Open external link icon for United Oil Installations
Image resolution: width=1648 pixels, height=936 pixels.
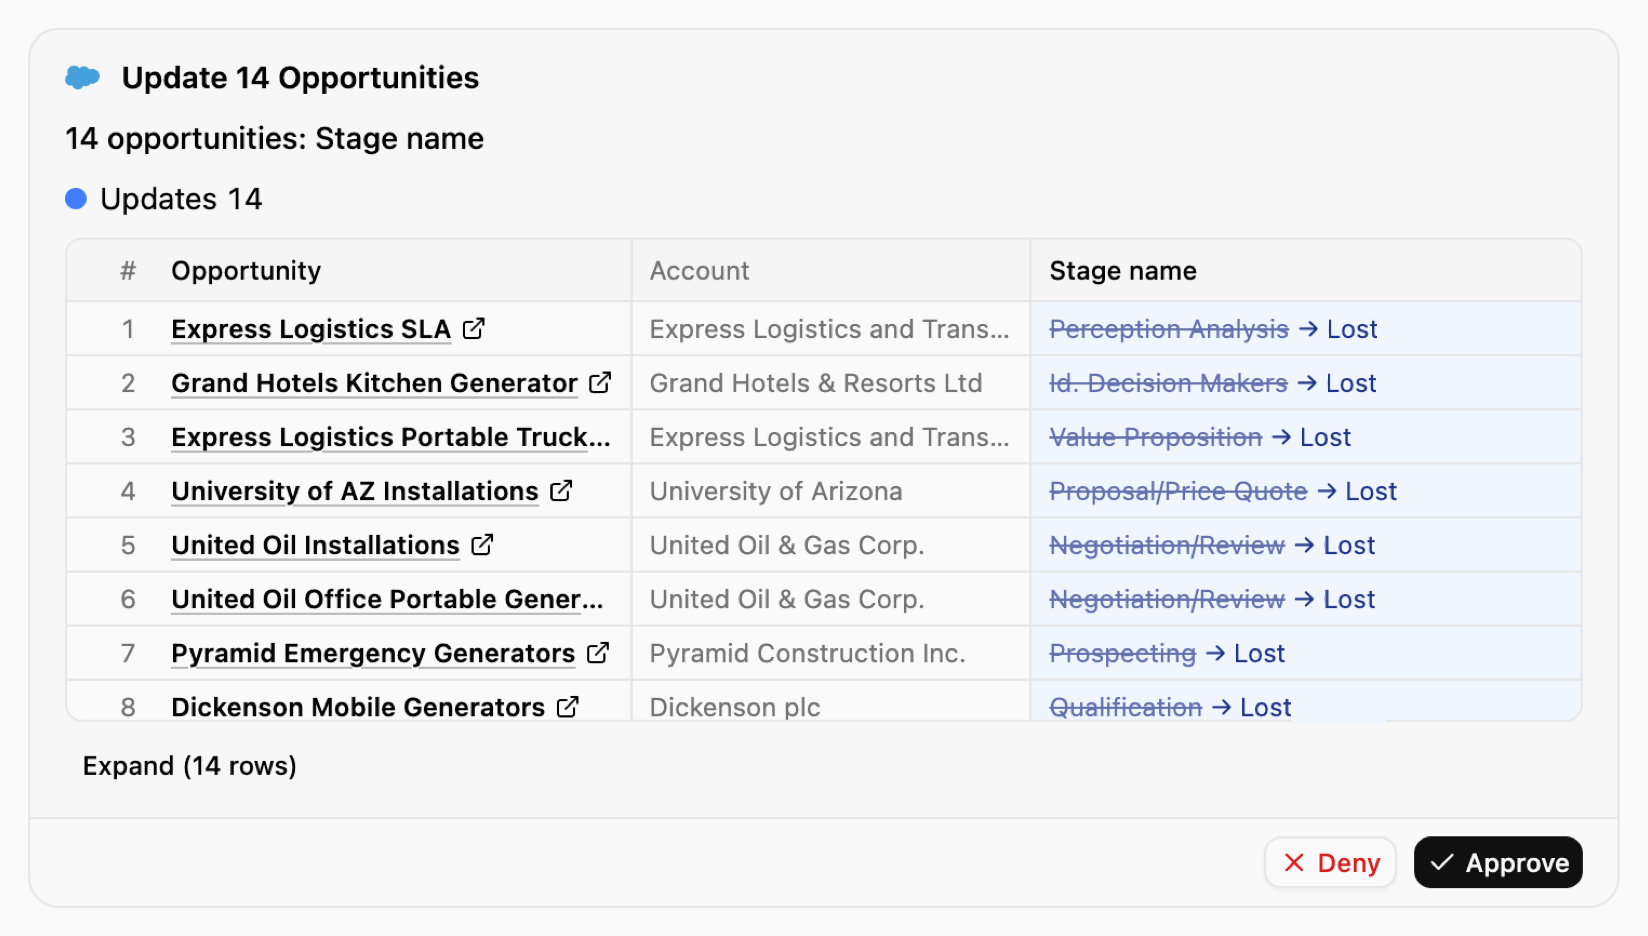[482, 544]
